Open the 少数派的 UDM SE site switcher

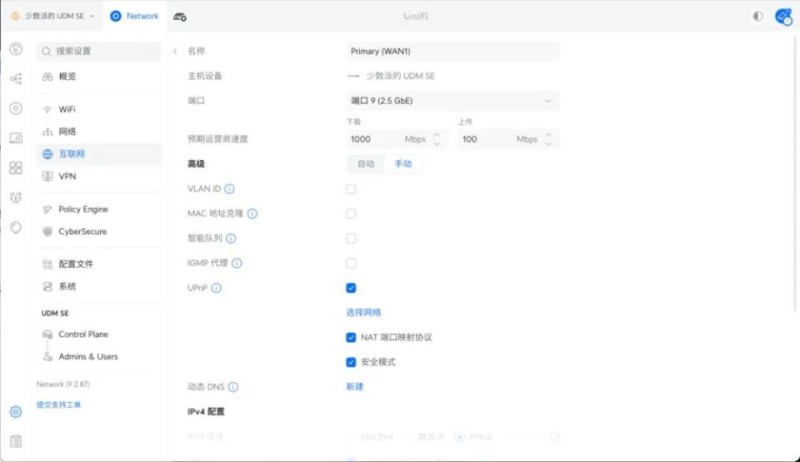pyautogui.click(x=52, y=16)
